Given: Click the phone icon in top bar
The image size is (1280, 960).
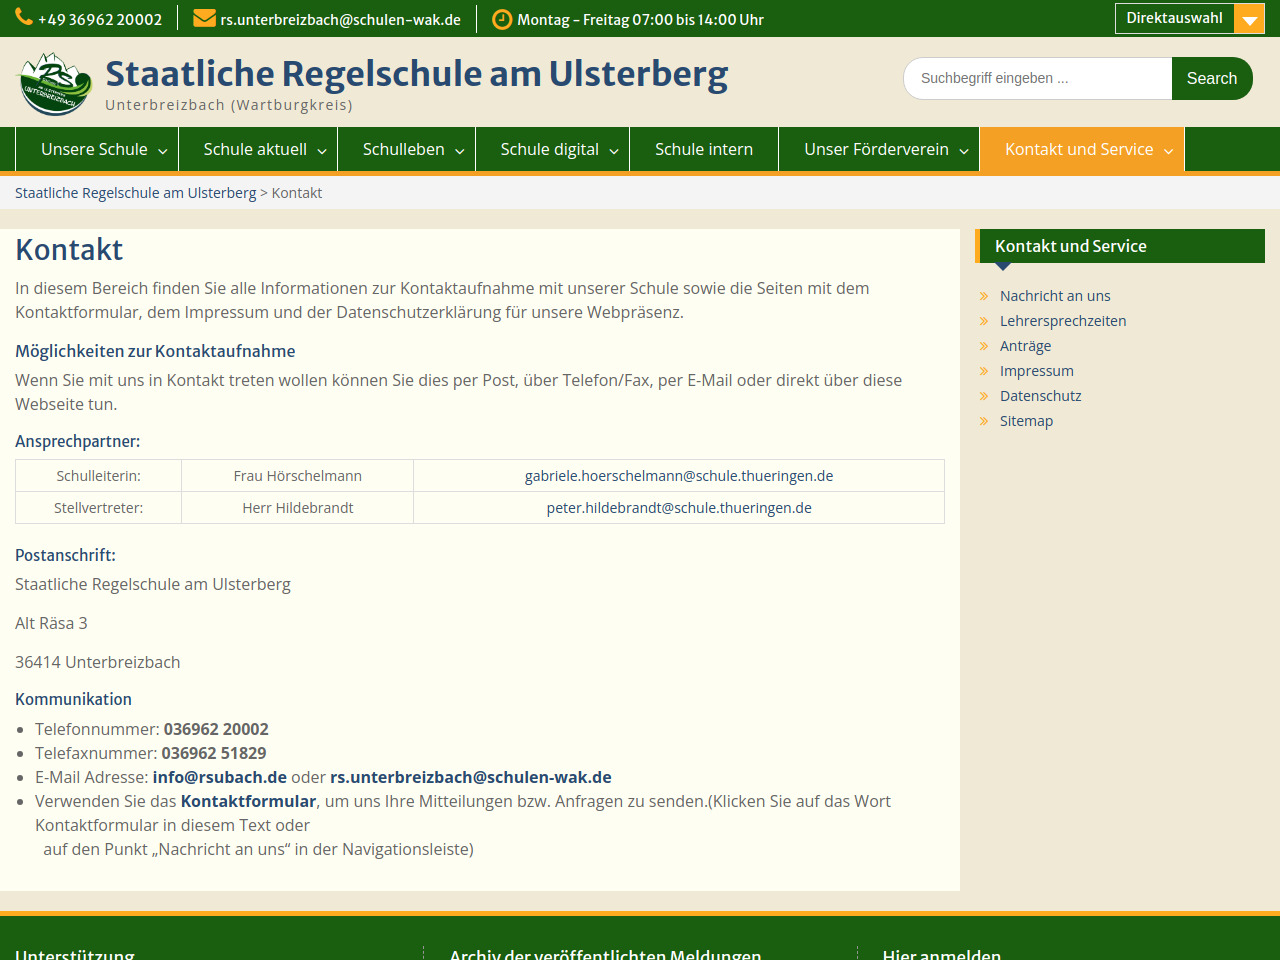Looking at the screenshot, I should pyautogui.click(x=24, y=19).
